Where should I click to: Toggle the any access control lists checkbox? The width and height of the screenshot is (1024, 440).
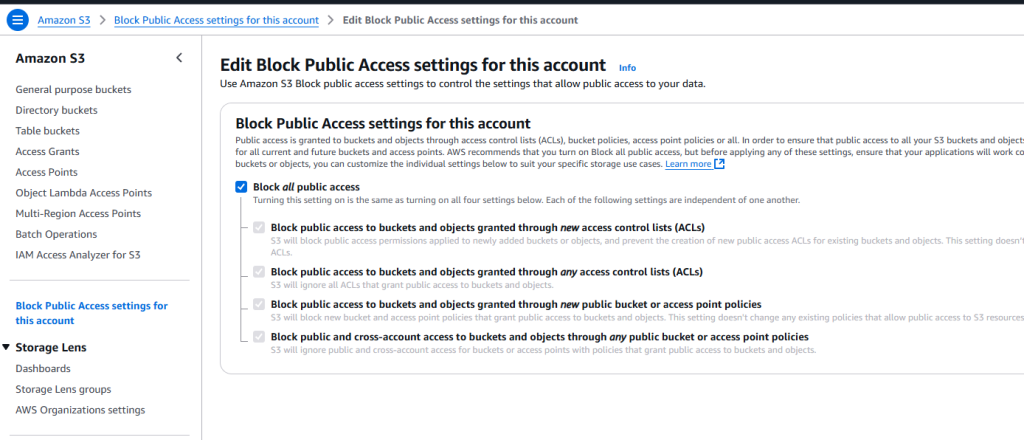pos(260,271)
